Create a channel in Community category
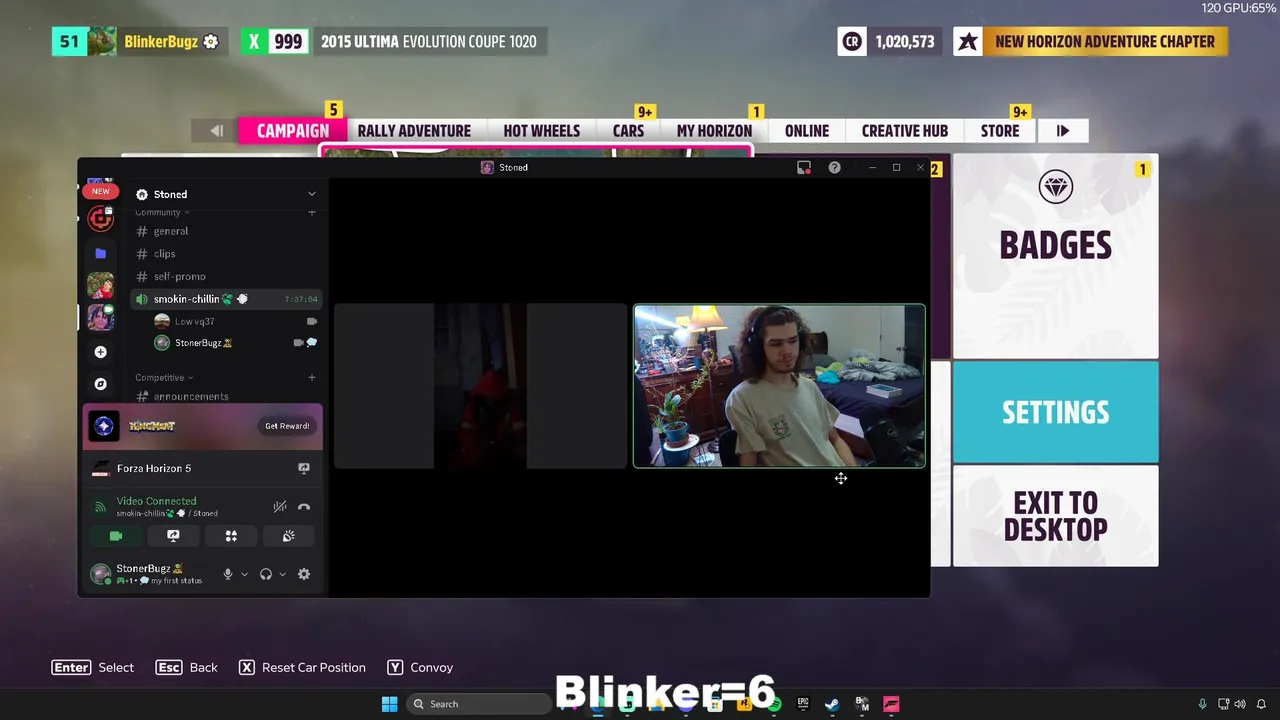1280x720 pixels. [312, 212]
